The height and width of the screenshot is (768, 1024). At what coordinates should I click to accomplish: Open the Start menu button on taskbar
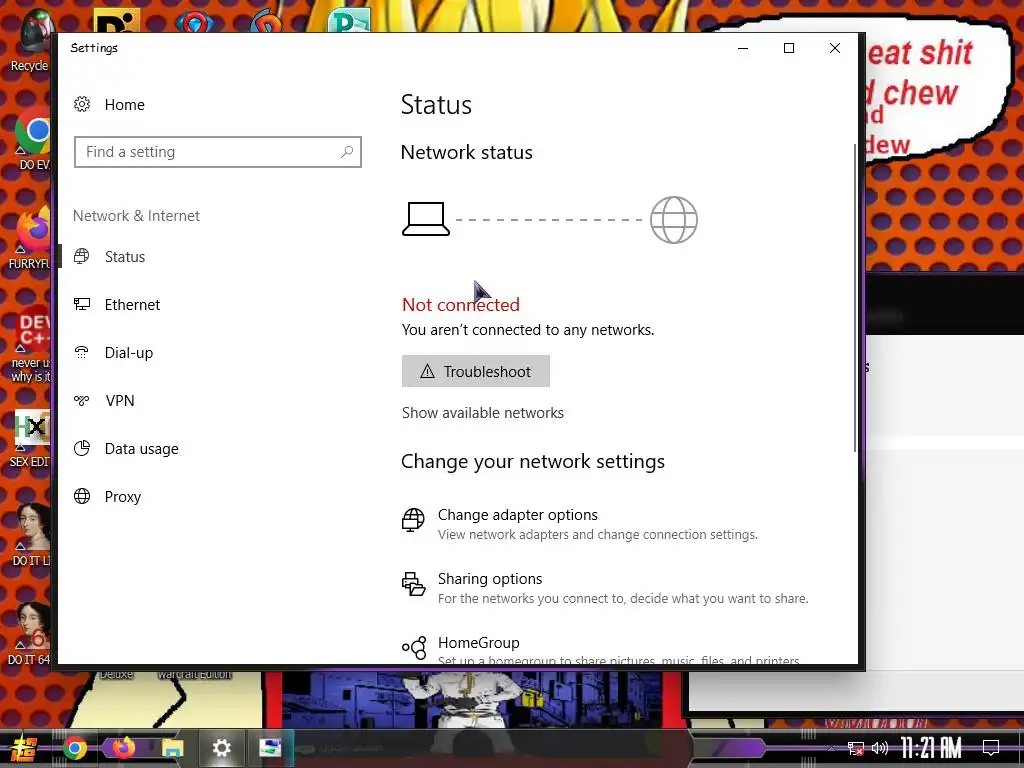[23, 748]
